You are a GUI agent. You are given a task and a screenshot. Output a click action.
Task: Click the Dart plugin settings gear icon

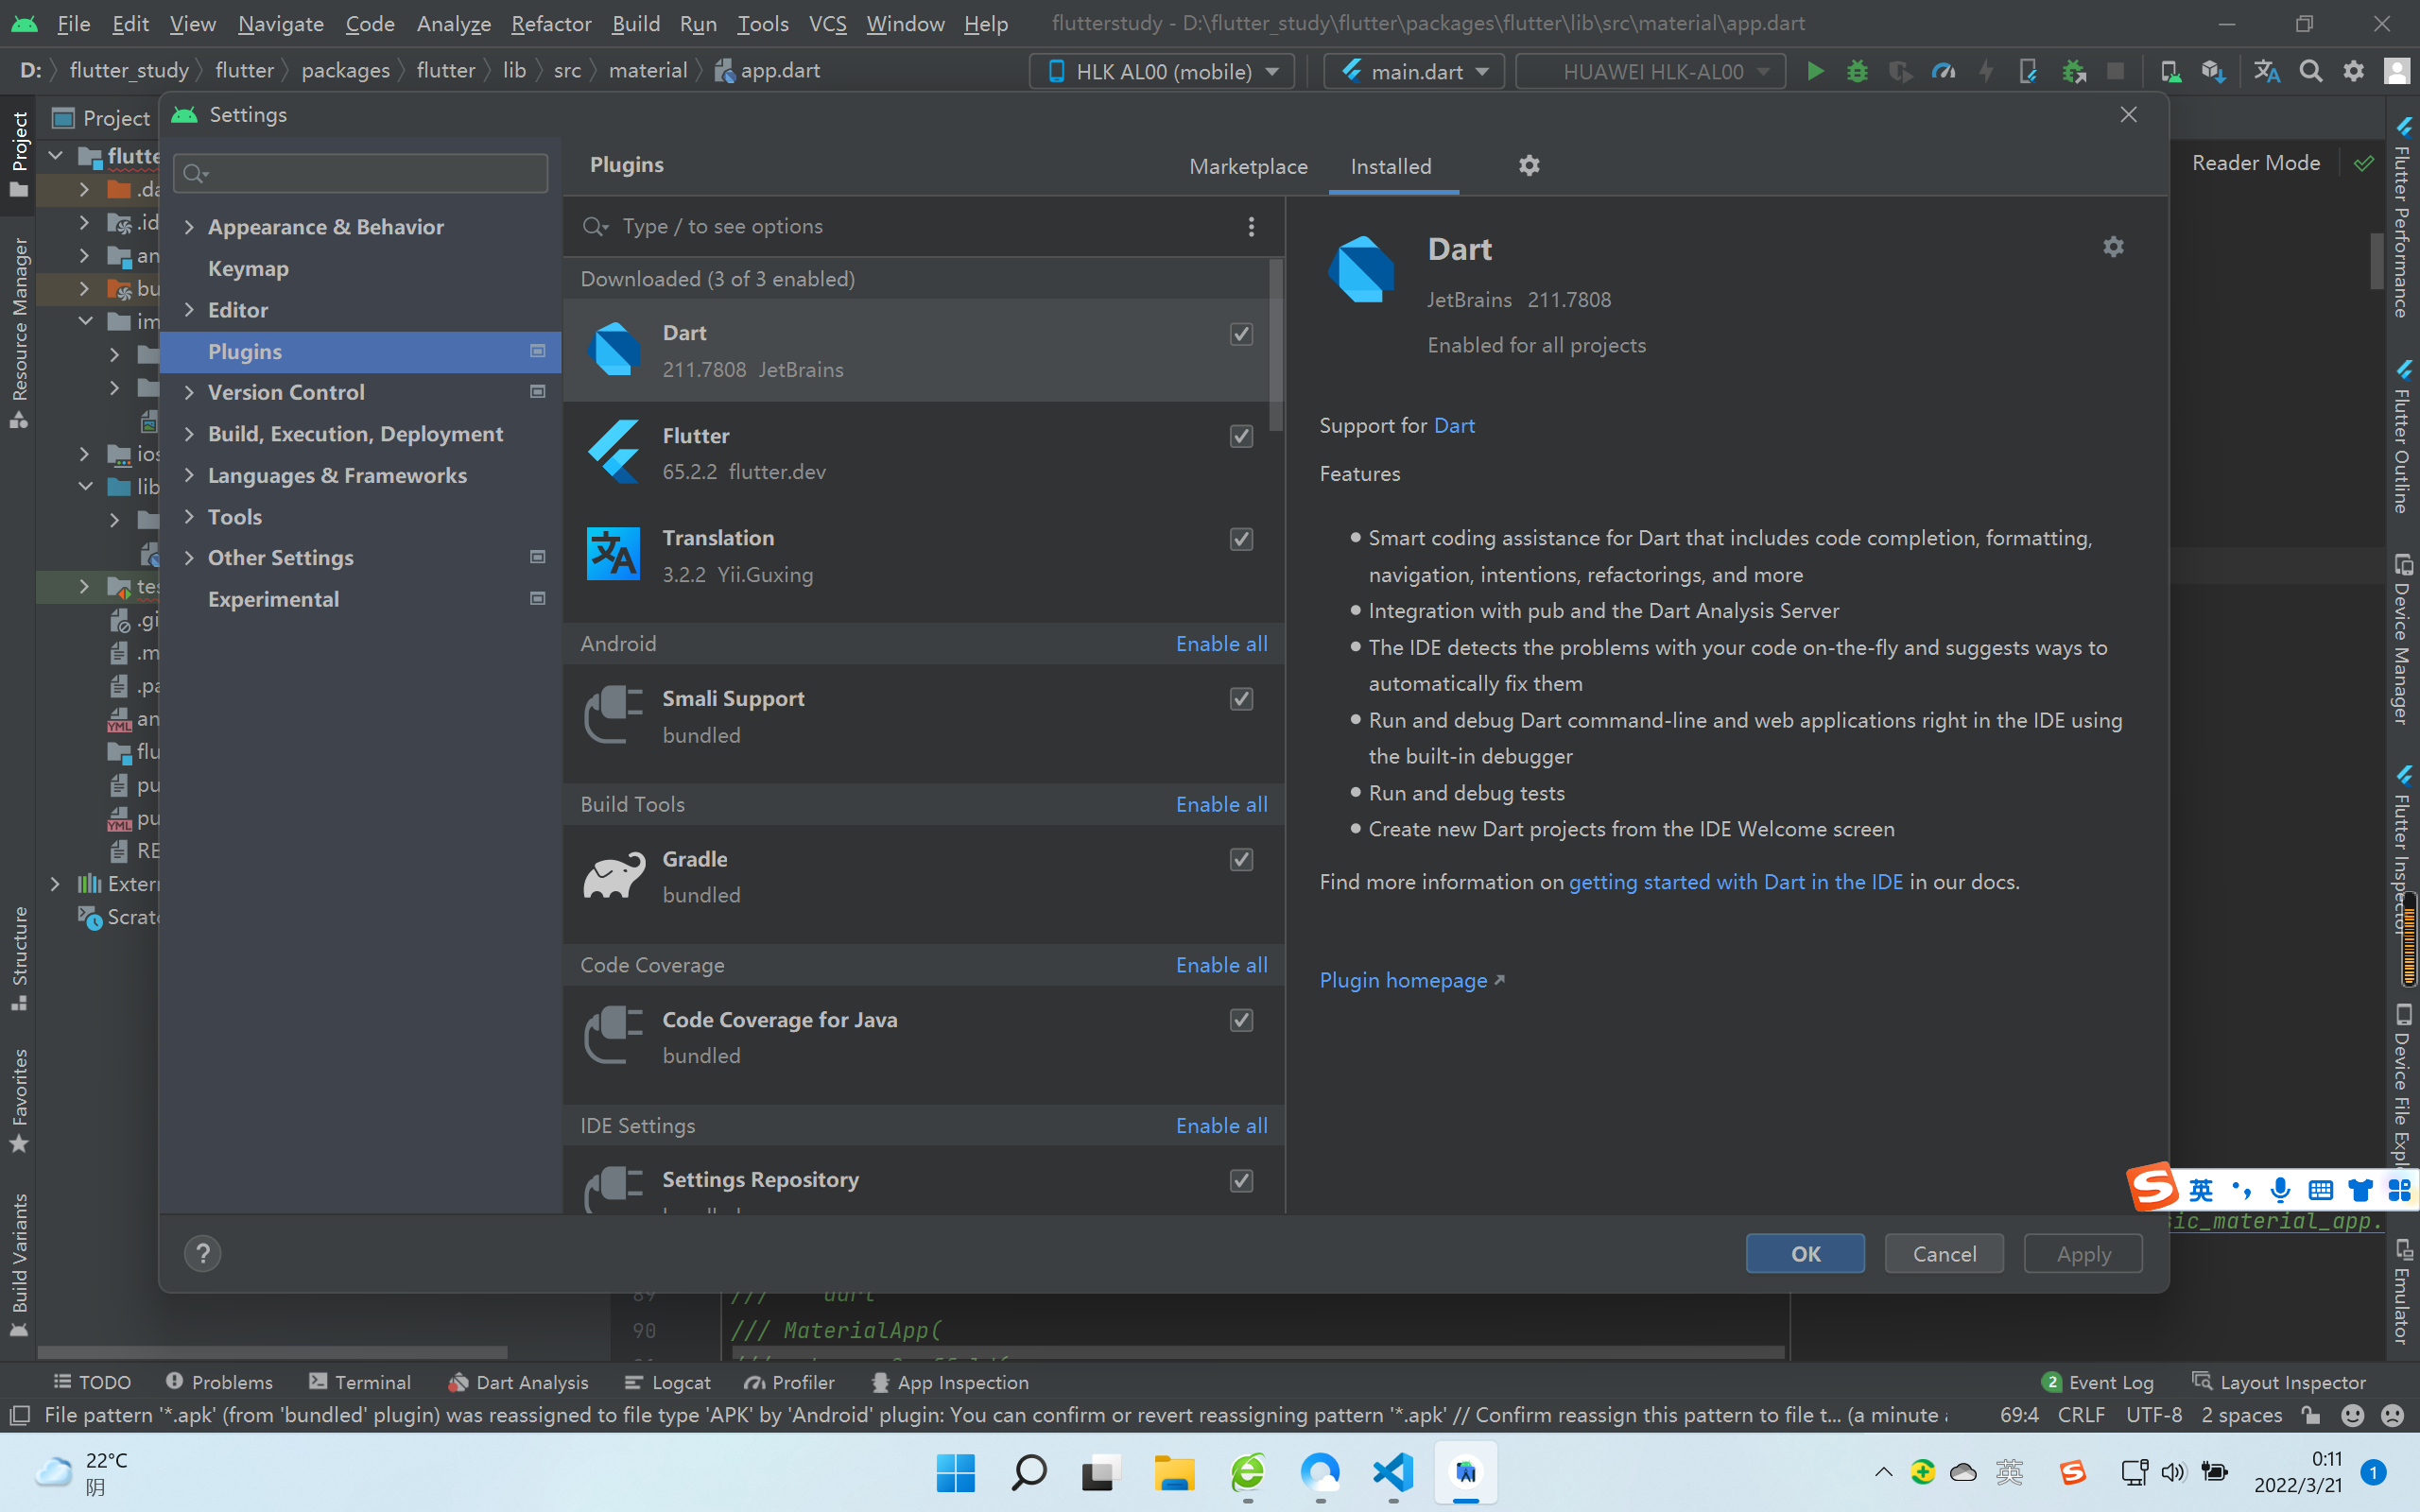coord(2114,246)
